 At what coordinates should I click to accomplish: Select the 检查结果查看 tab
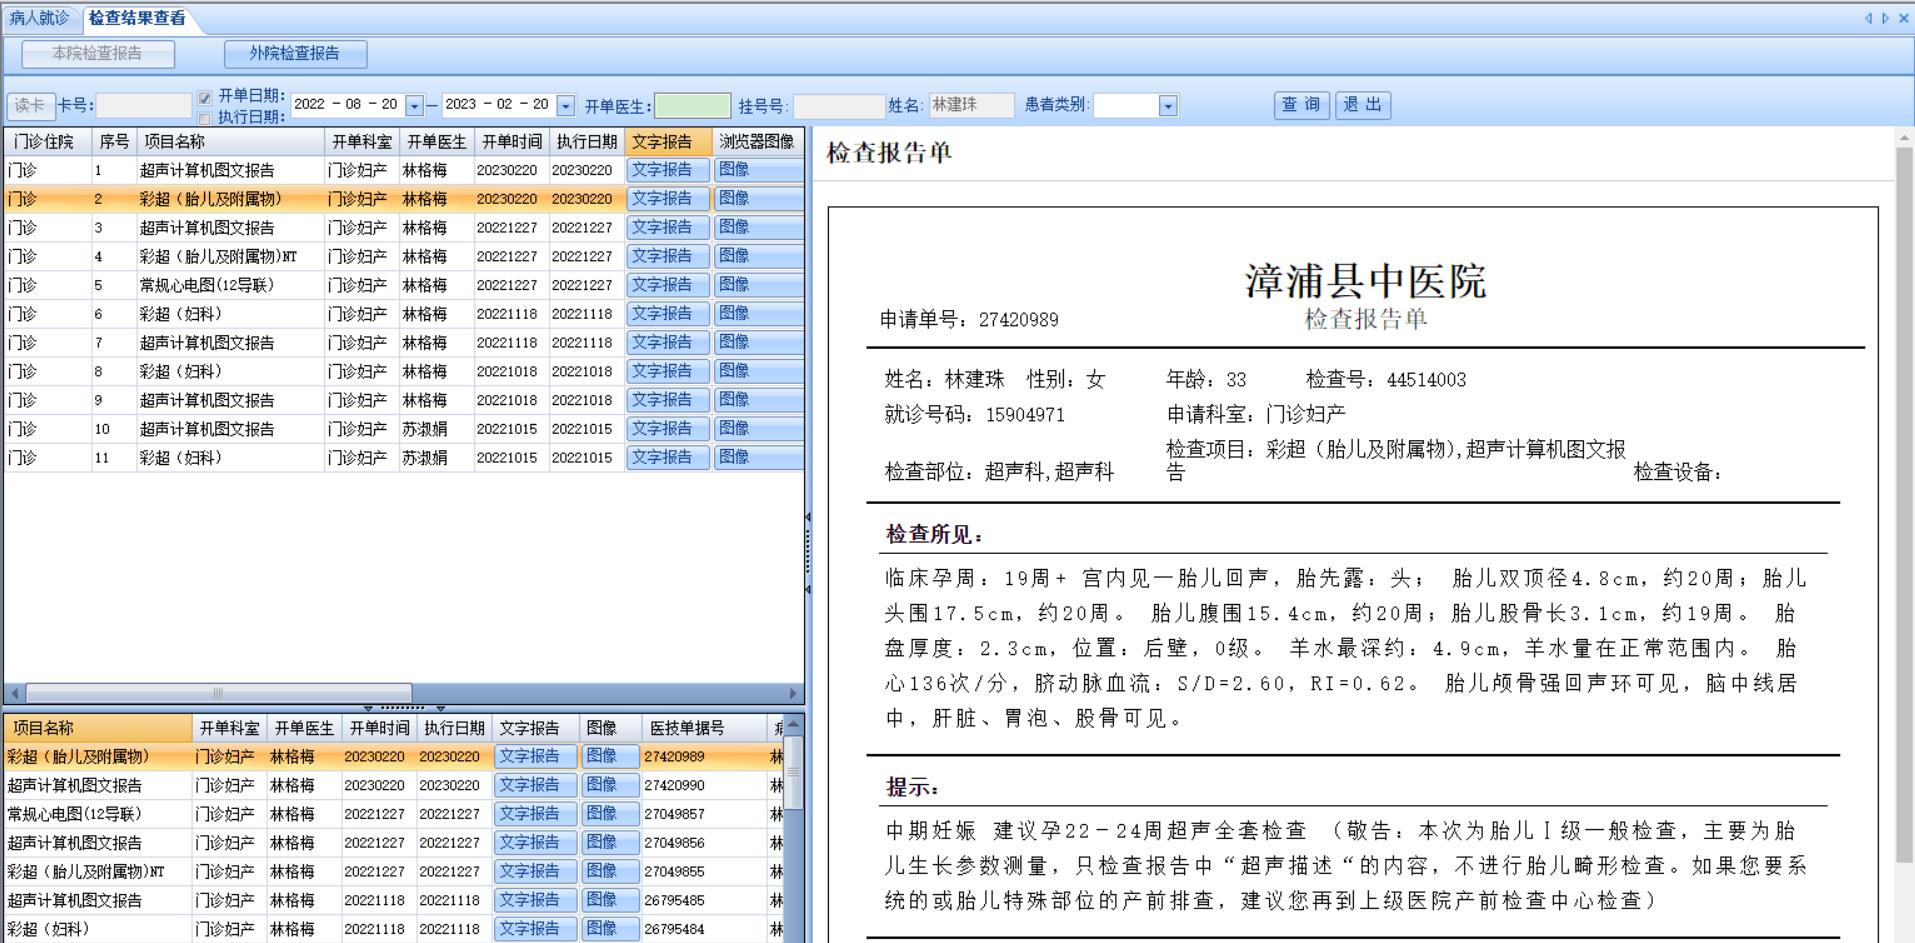click(x=136, y=18)
